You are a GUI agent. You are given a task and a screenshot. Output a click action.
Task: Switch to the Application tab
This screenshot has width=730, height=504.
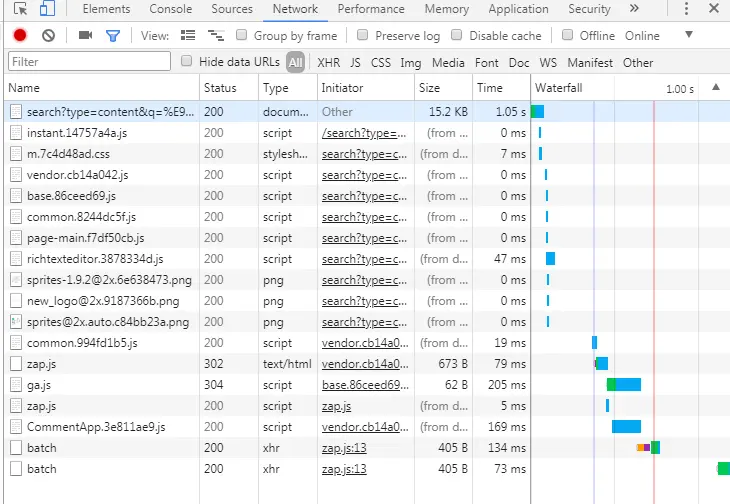pos(518,9)
